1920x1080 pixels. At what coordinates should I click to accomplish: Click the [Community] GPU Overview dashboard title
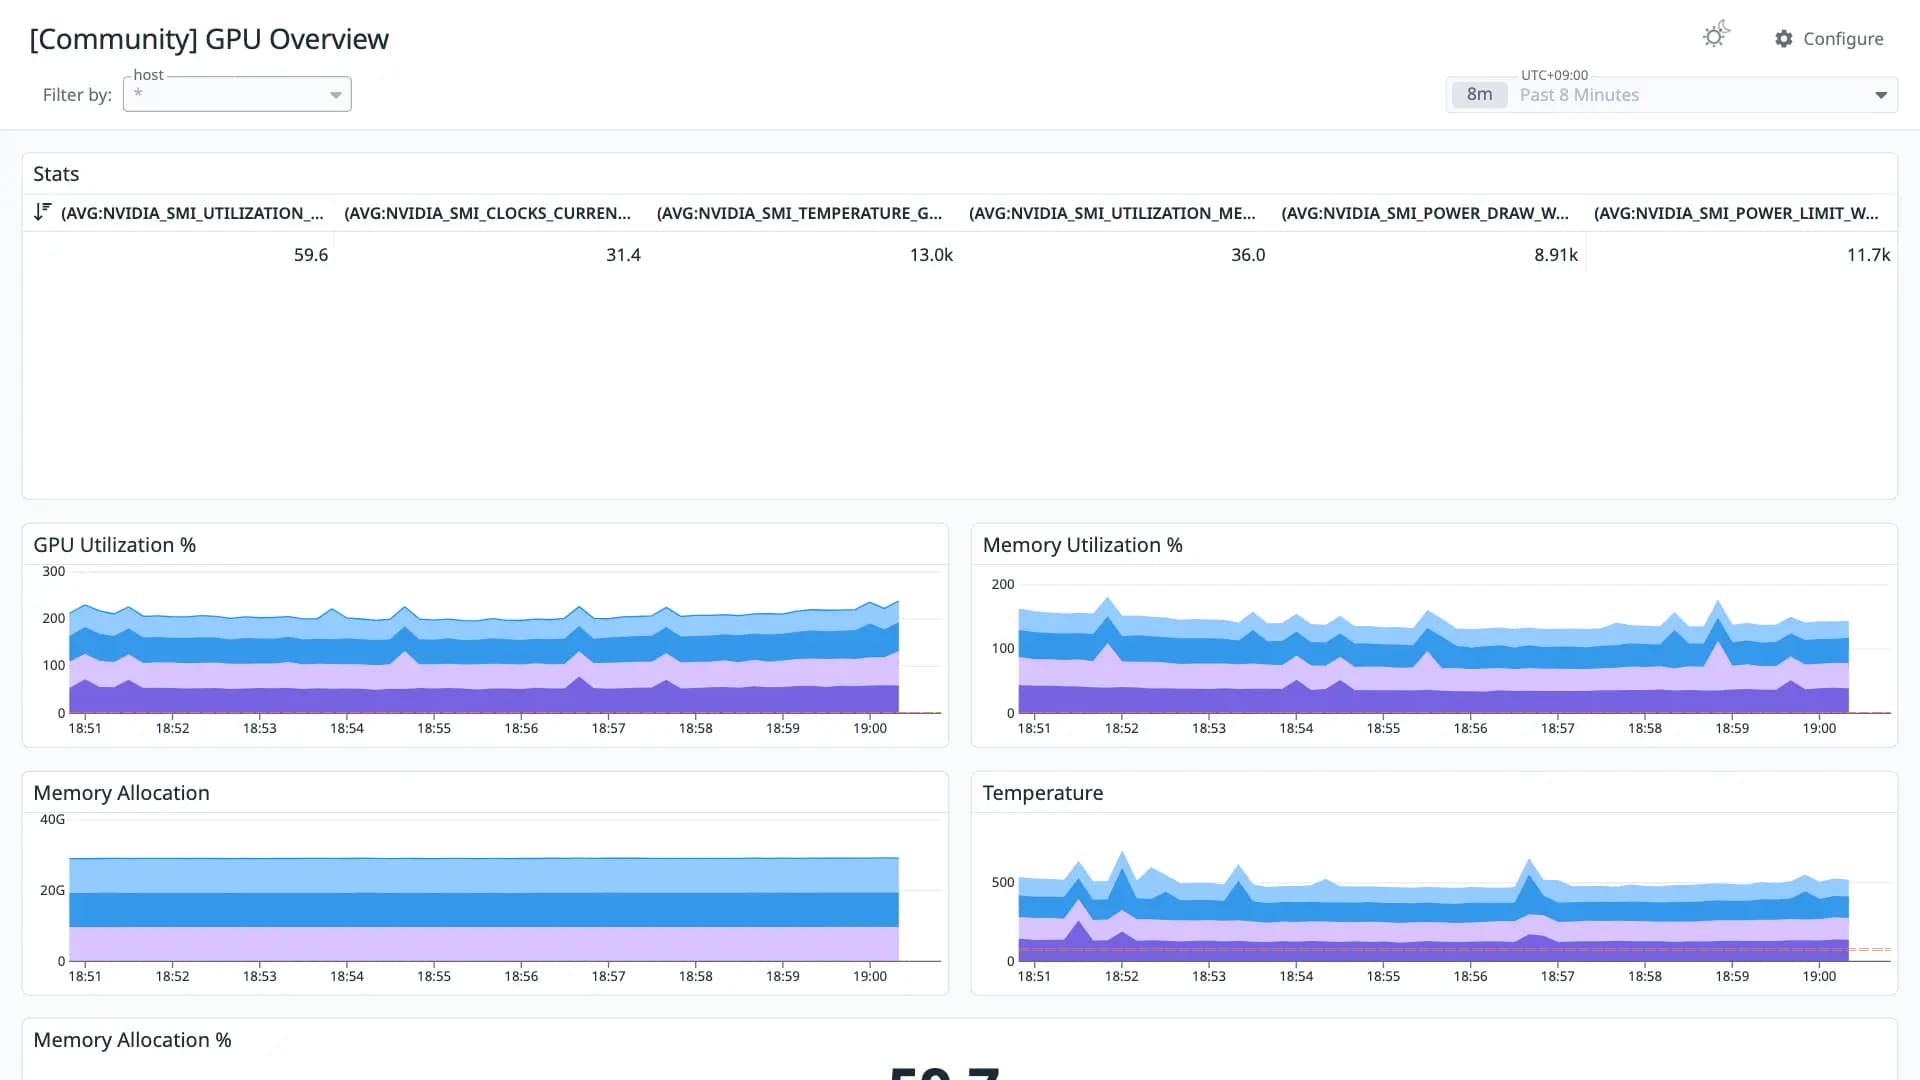[x=209, y=39]
